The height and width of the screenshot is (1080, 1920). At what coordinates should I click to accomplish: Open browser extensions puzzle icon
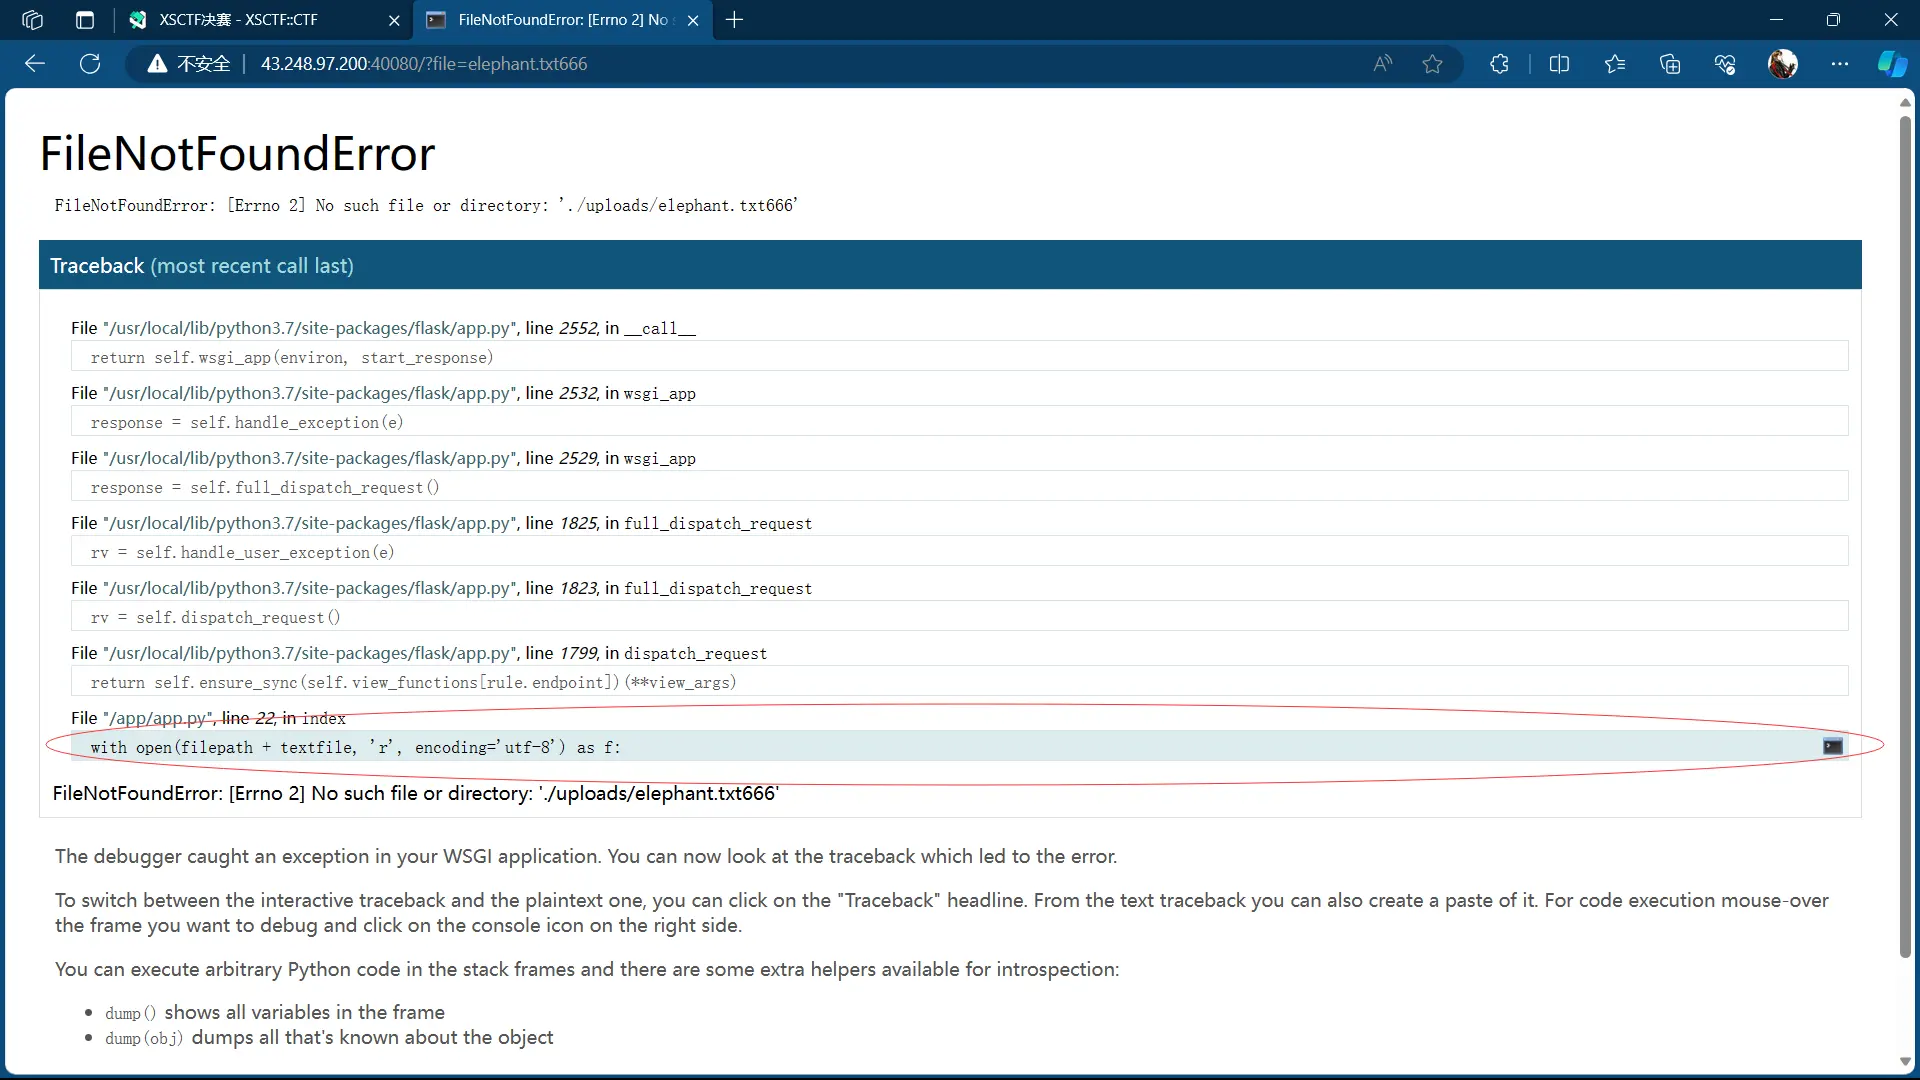click(x=1499, y=64)
